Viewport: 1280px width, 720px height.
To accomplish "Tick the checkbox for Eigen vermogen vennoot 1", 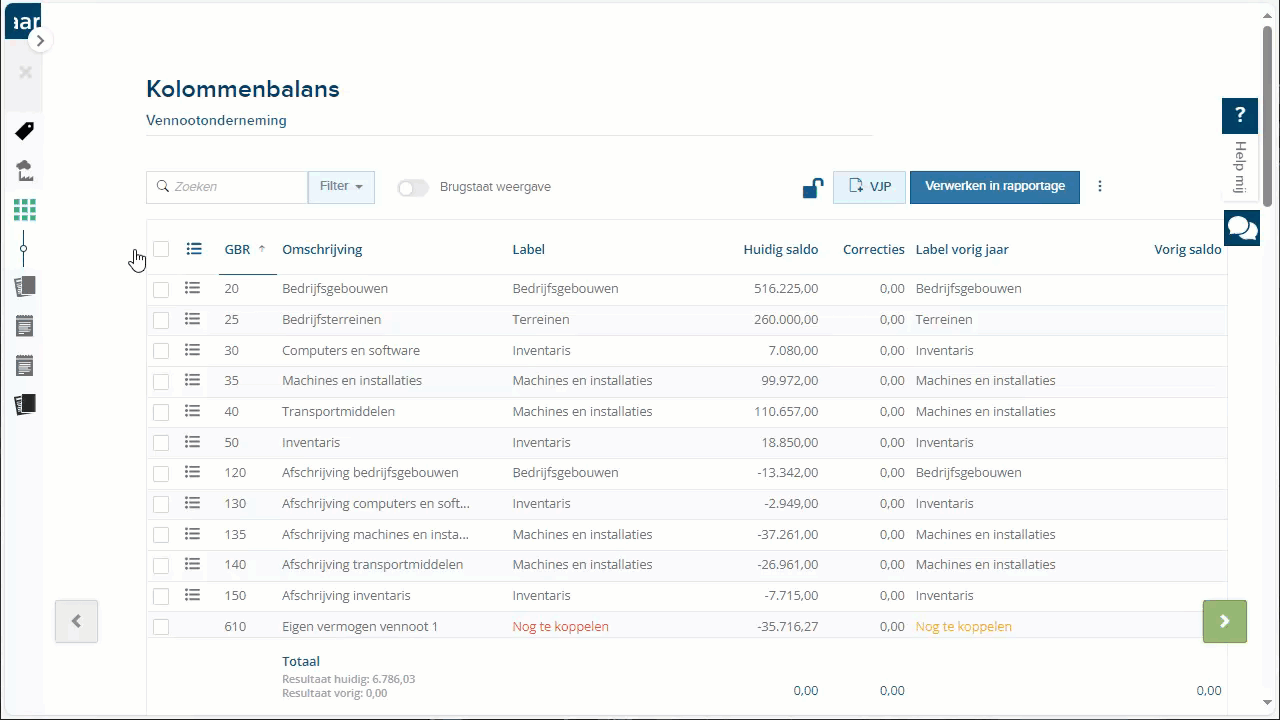I will (161, 627).
